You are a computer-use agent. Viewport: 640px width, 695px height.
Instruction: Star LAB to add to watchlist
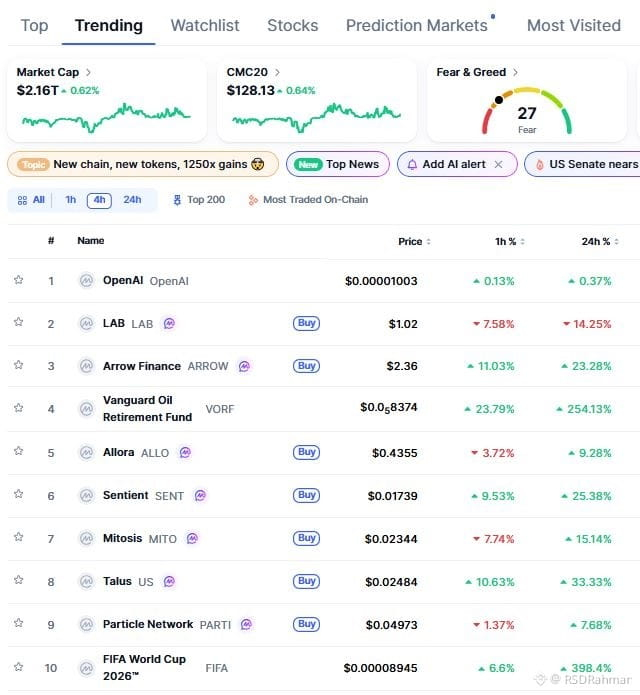pos(18,322)
